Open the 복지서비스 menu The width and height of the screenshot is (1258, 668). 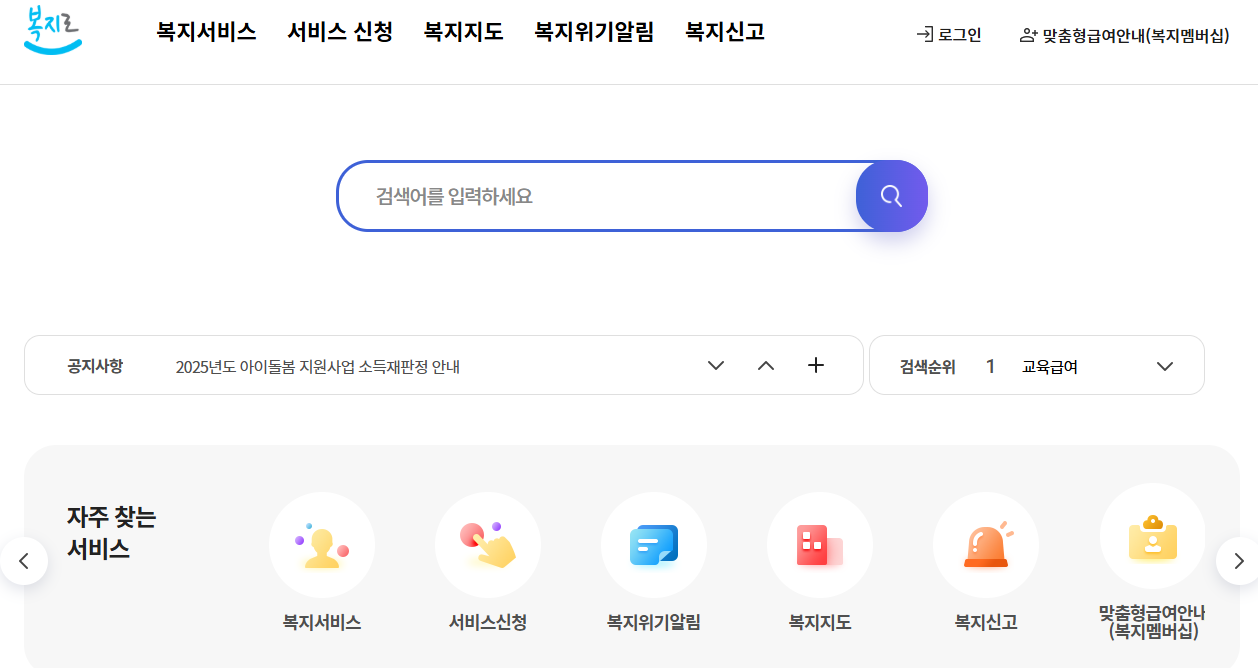[205, 32]
